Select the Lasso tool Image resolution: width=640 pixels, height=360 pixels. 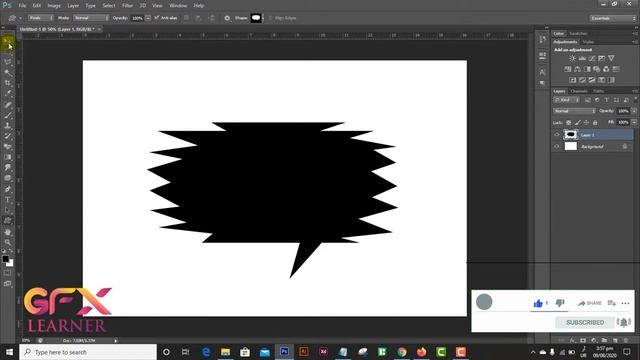click(8, 62)
